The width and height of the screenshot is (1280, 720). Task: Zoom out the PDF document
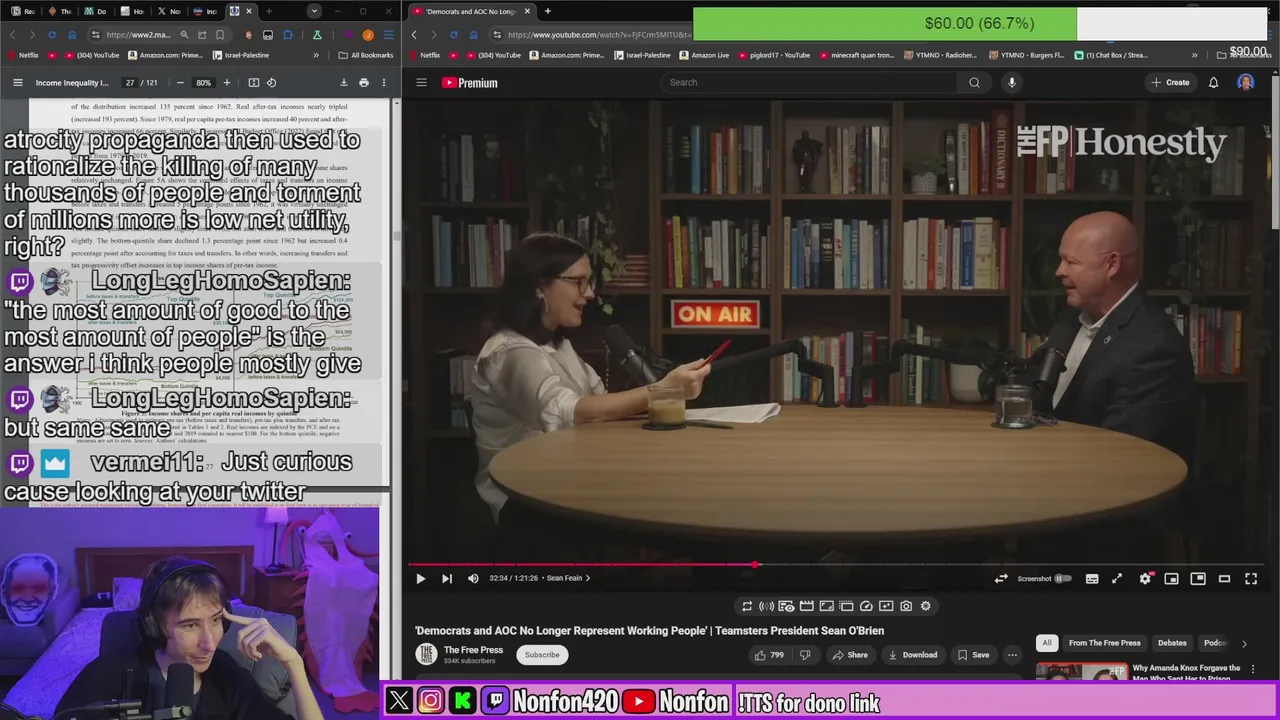click(x=180, y=83)
